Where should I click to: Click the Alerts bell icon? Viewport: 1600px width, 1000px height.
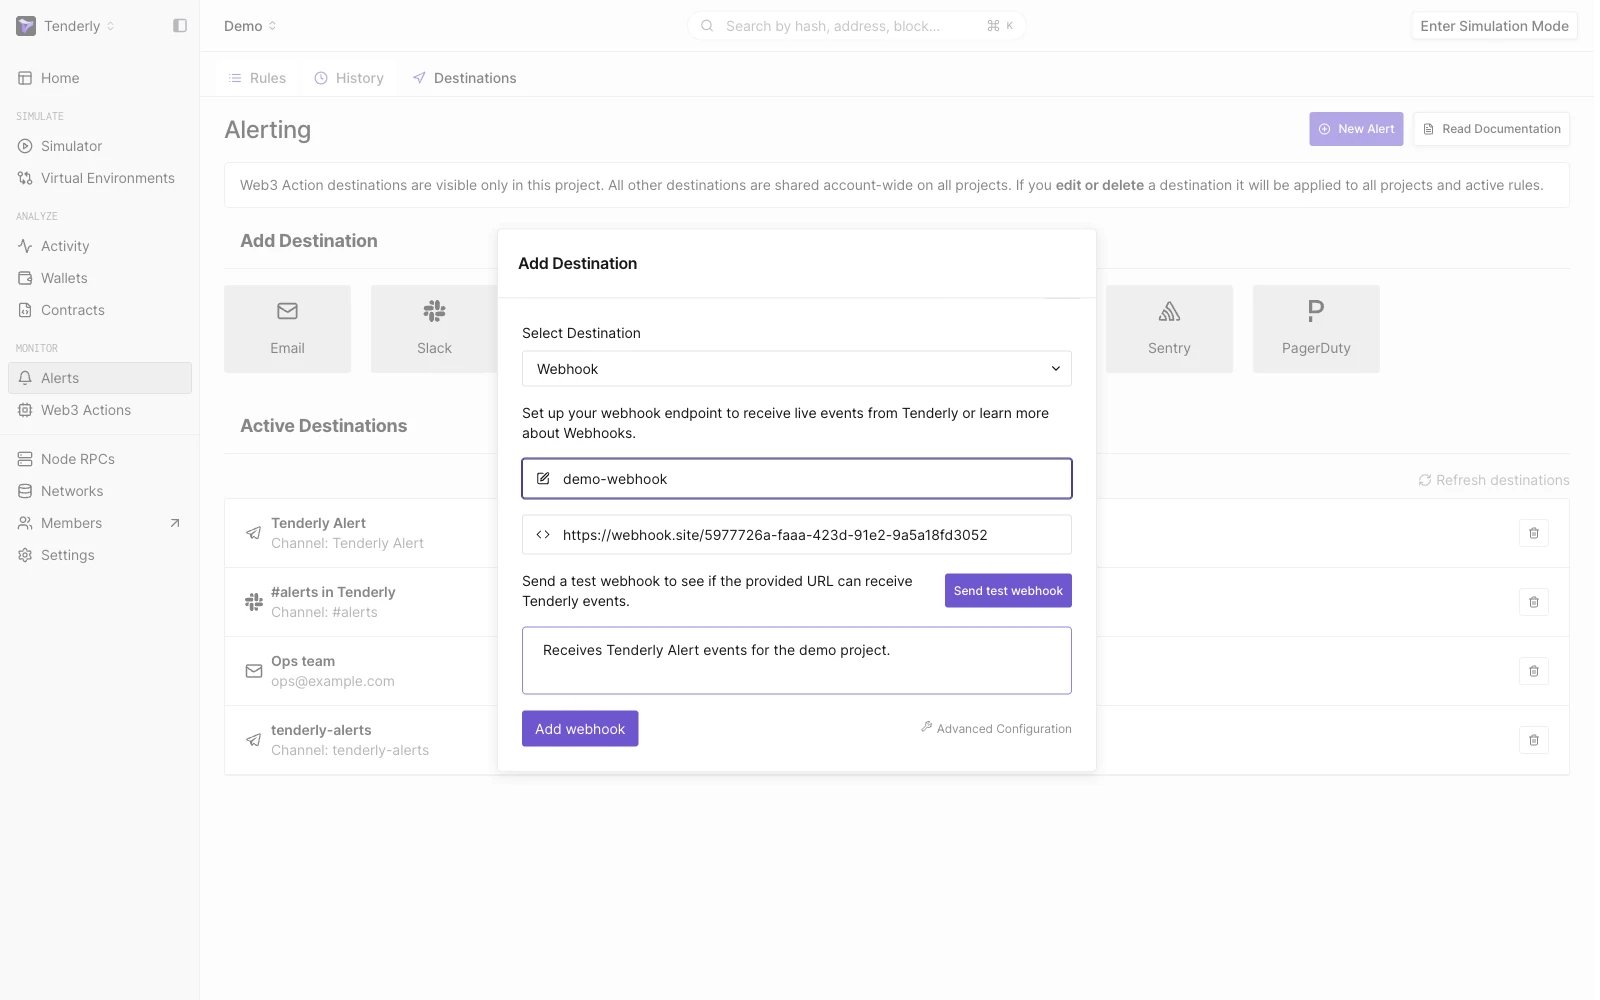pyautogui.click(x=25, y=378)
